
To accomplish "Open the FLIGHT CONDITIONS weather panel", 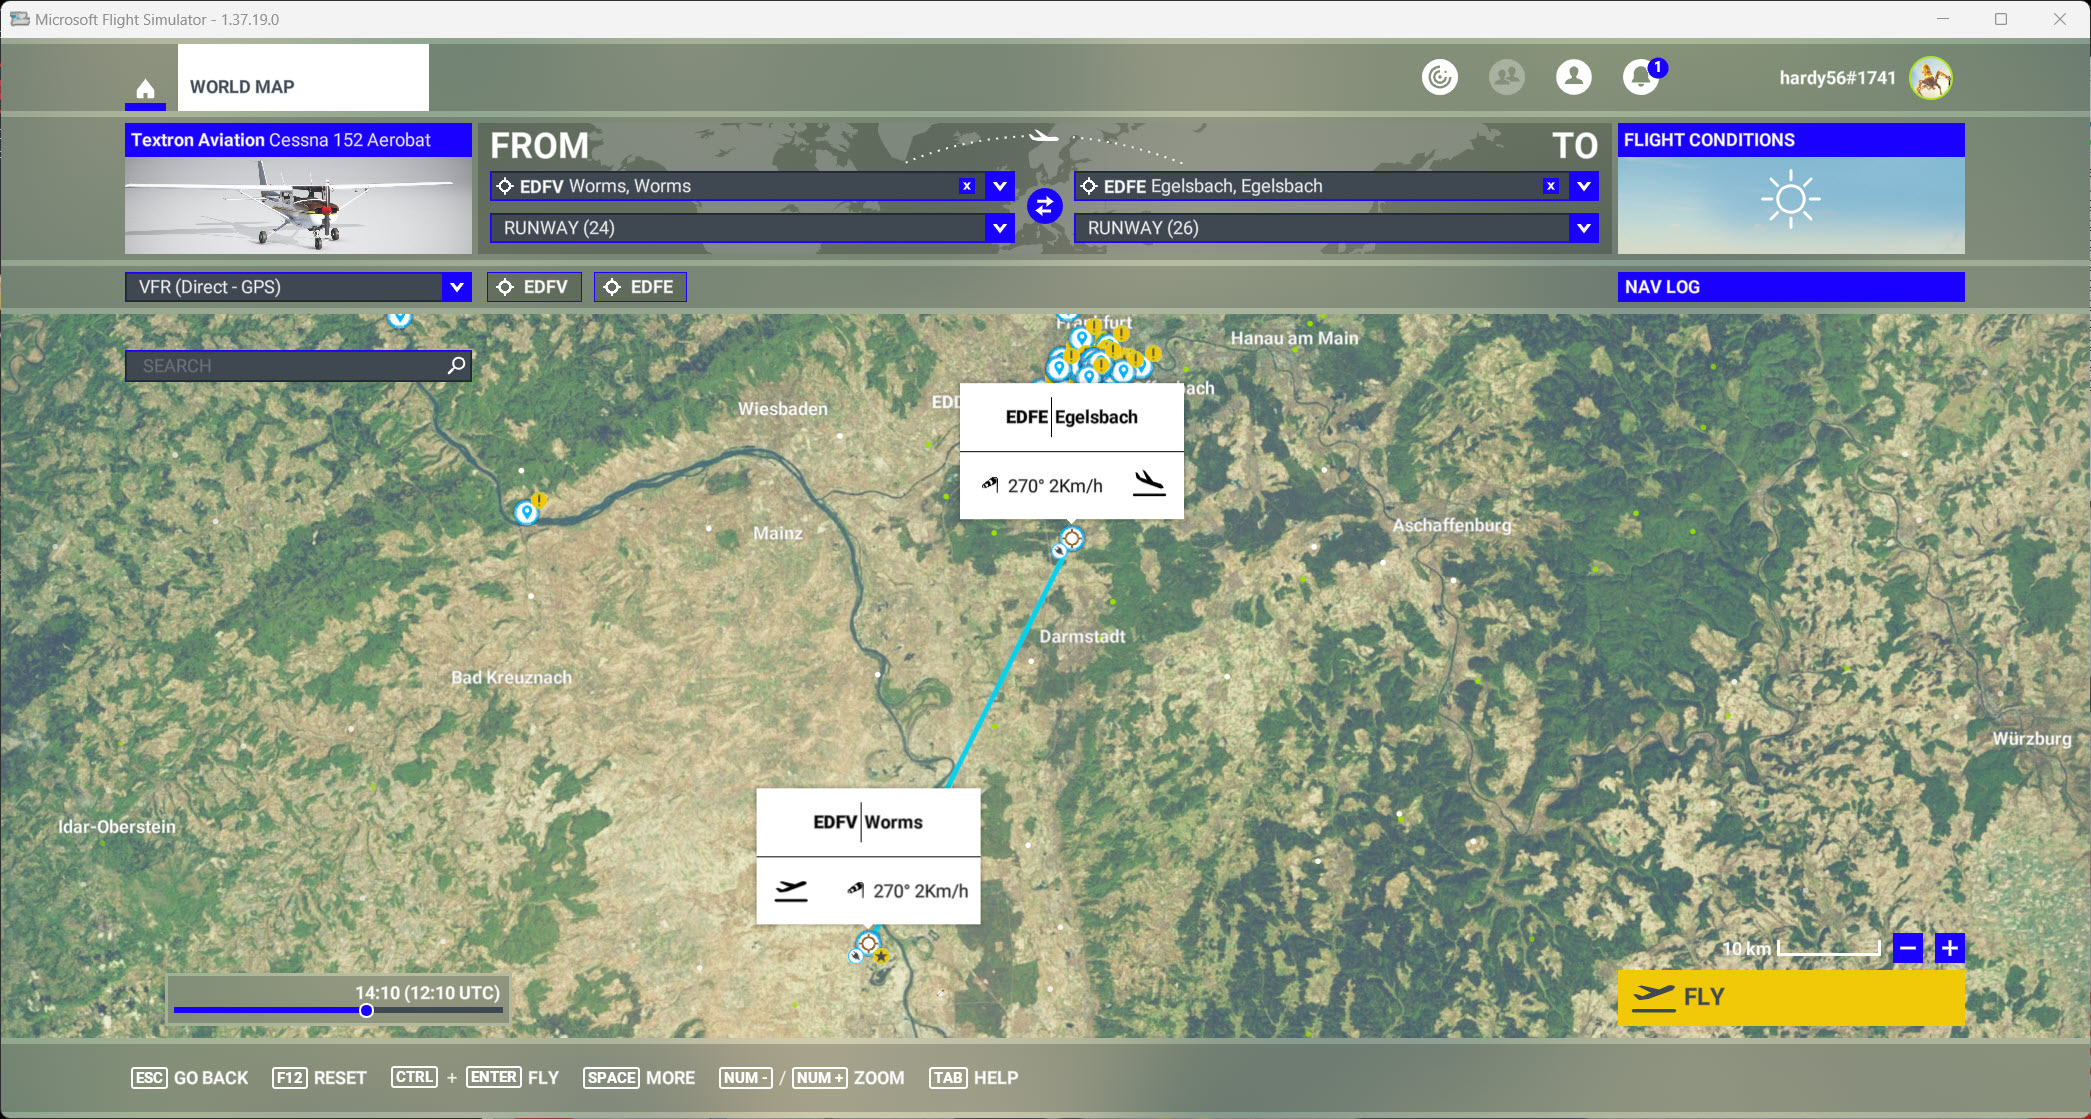I will (x=1791, y=188).
